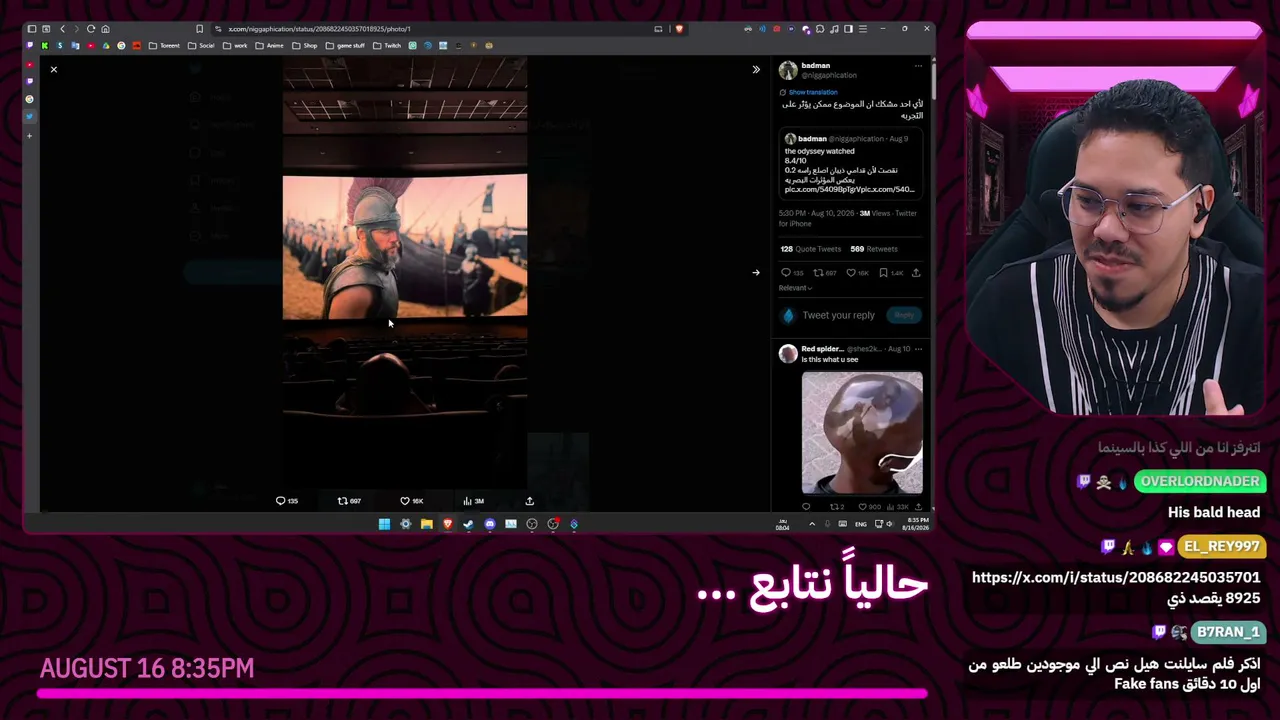
Task: Open the game stuff bookmarks folder
Action: (345, 45)
